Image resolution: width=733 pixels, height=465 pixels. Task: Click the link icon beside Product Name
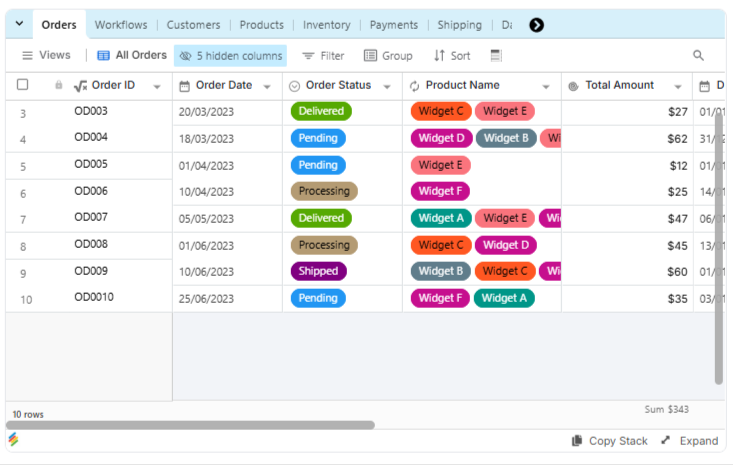[x=415, y=86]
